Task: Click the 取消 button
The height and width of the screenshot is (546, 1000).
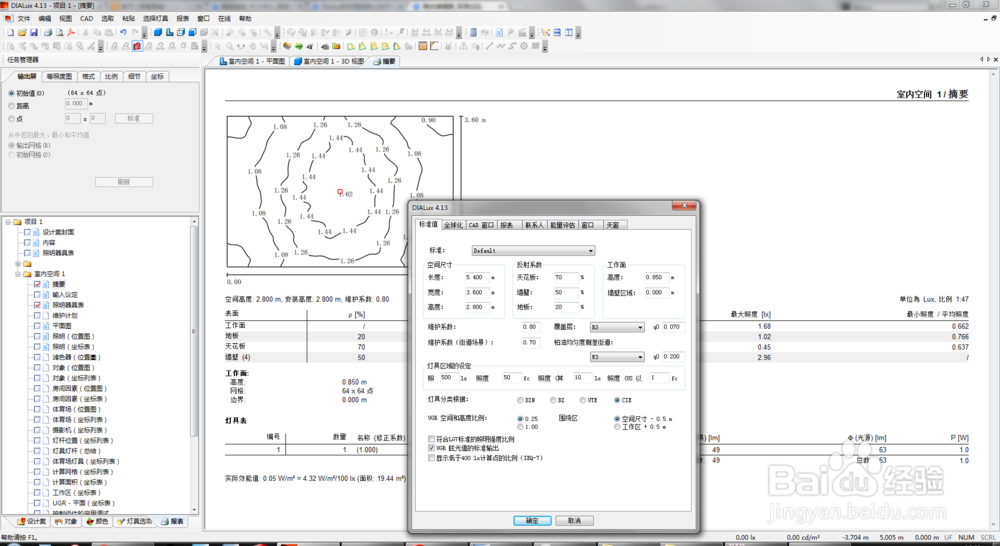Action: [575, 520]
